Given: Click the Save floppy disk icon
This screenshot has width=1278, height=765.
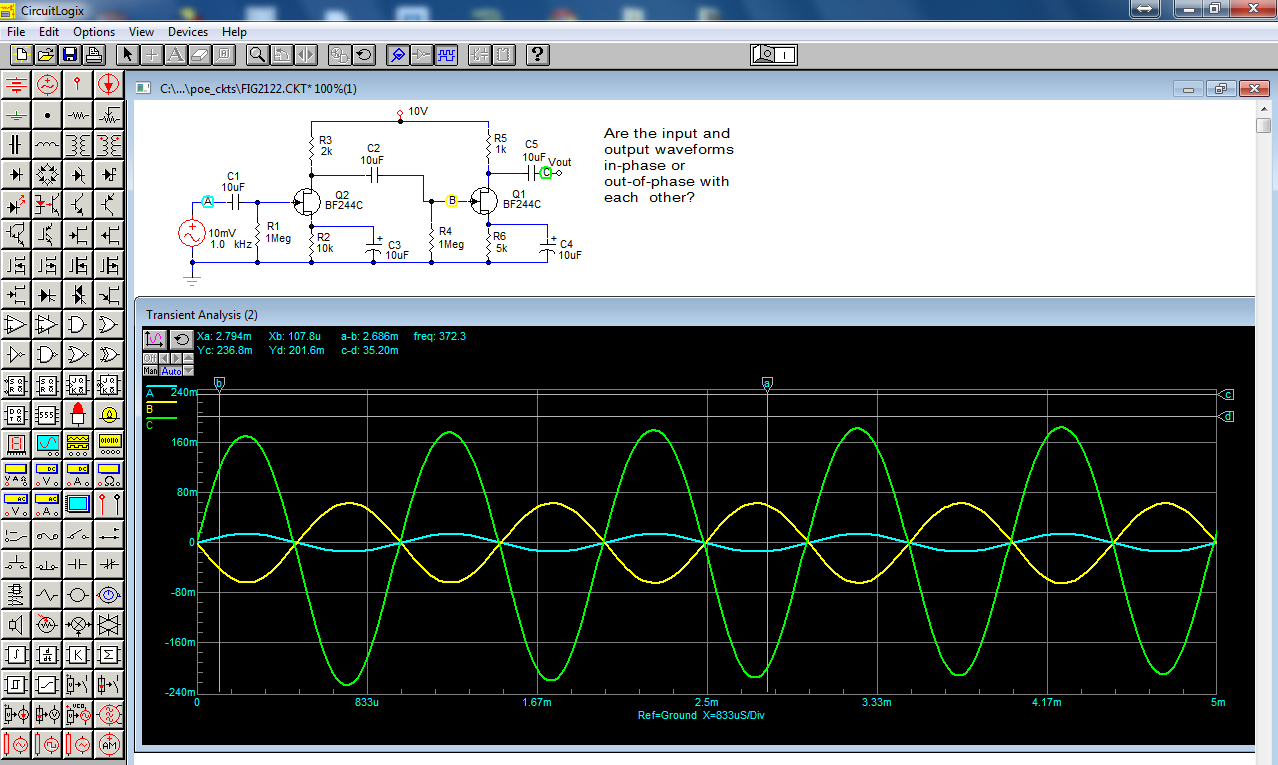Looking at the screenshot, I should (x=70, y=55).
